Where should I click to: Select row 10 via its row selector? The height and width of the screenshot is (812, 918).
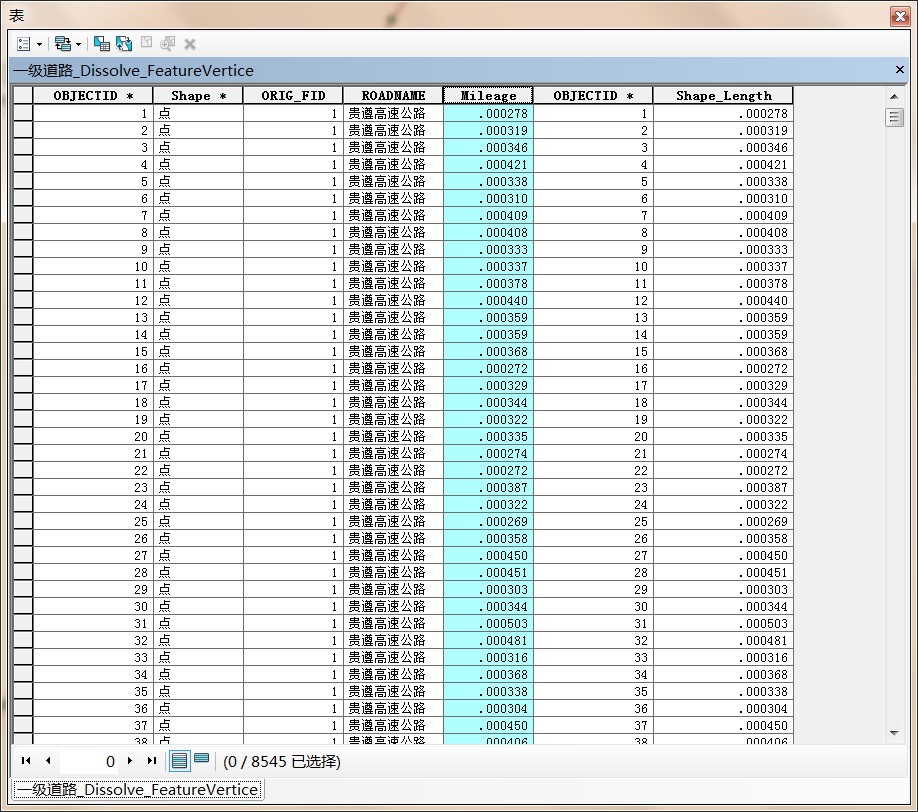[x=23, y=266]
